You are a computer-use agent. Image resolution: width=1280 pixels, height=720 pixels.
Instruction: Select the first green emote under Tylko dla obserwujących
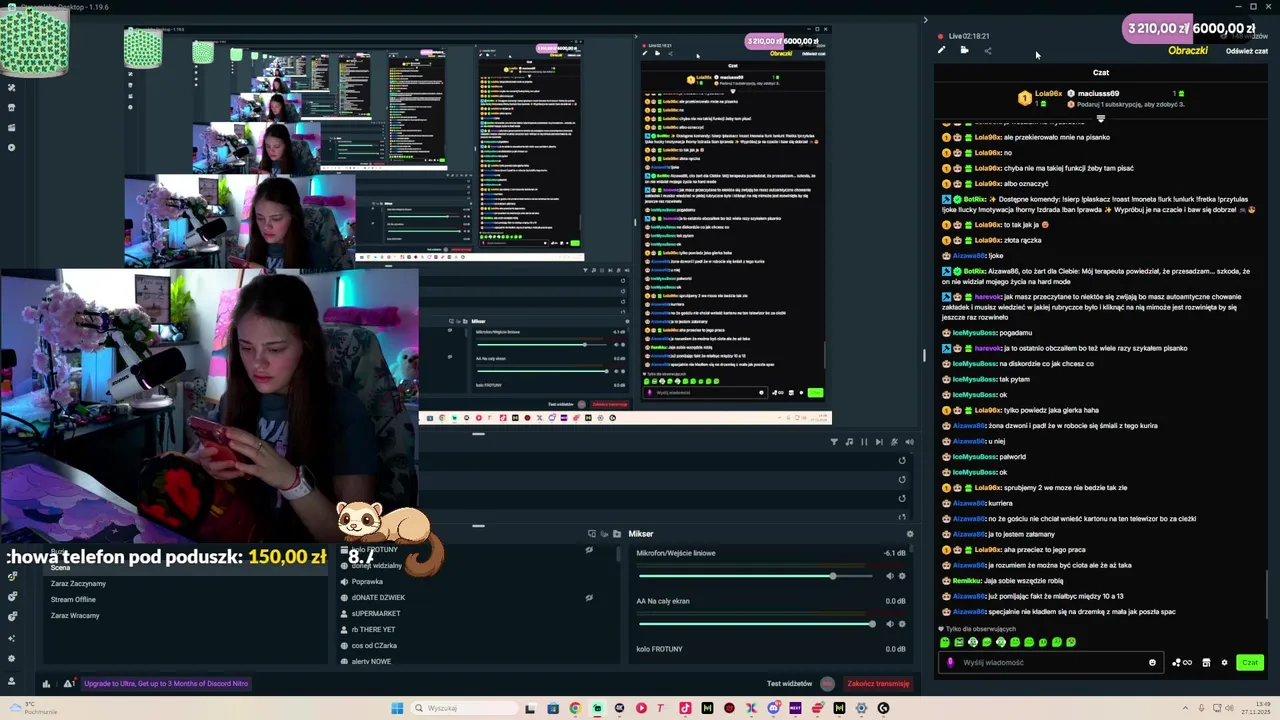[x=945, y=642]
